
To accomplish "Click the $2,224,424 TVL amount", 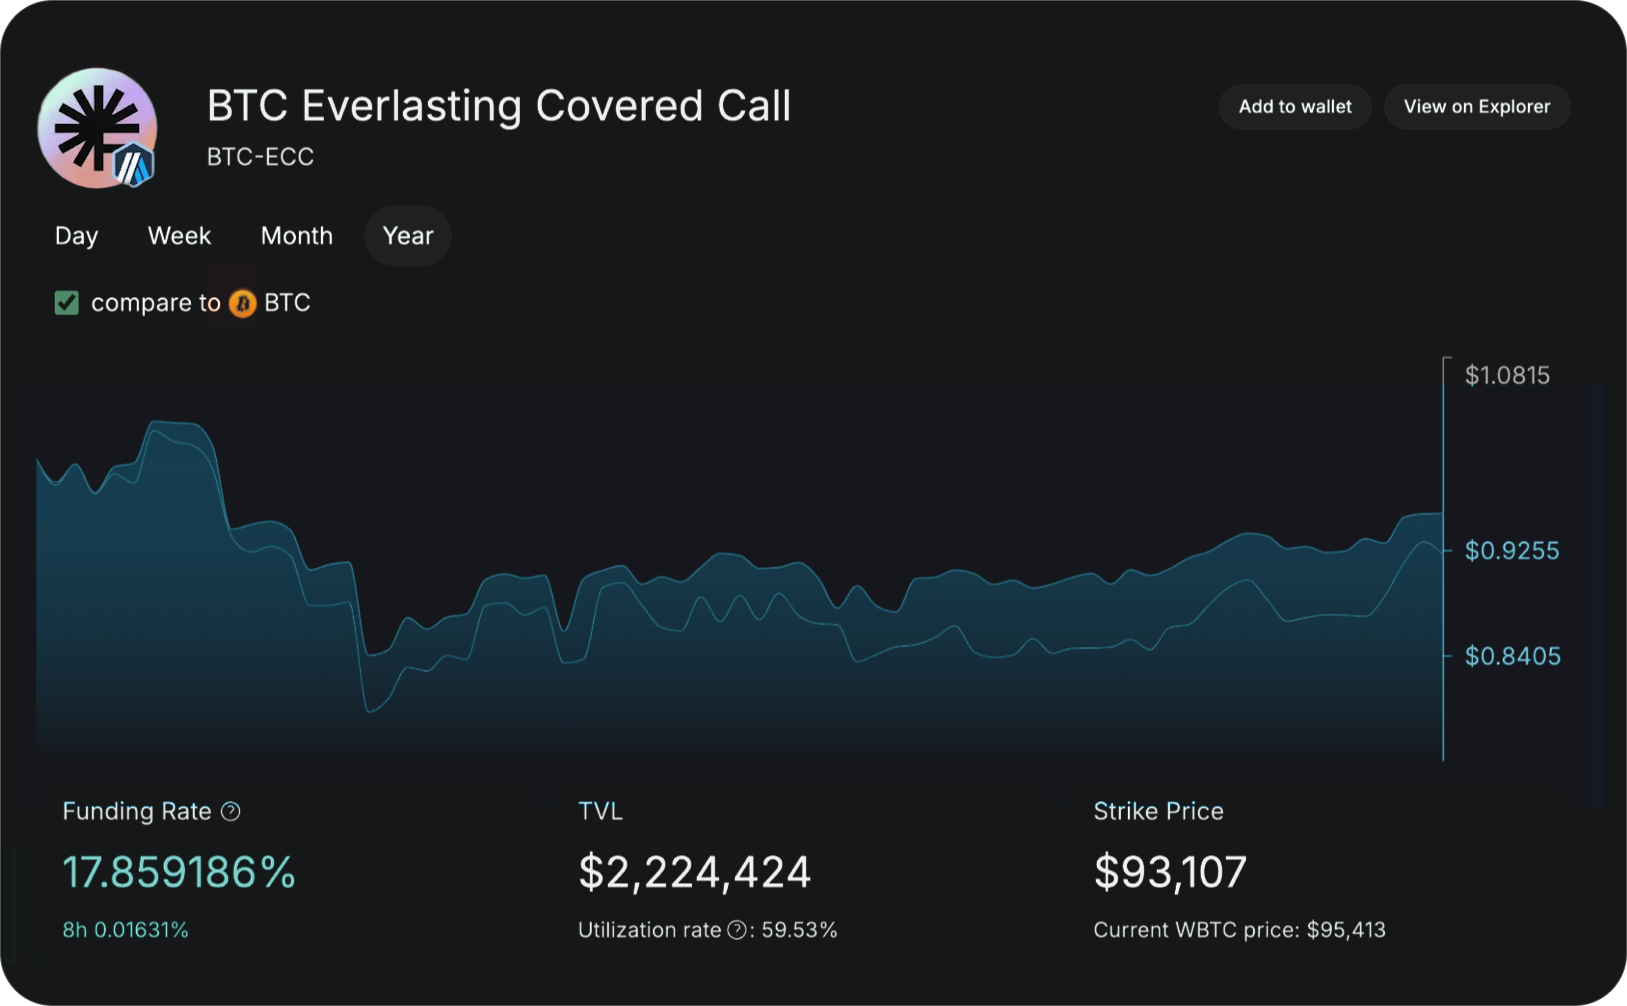I will [x=694, y=872].
